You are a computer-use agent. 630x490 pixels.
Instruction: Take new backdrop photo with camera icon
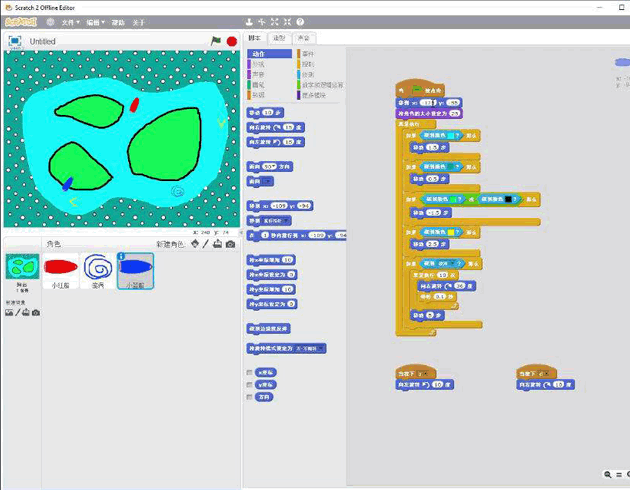click(x=36, y=312)
